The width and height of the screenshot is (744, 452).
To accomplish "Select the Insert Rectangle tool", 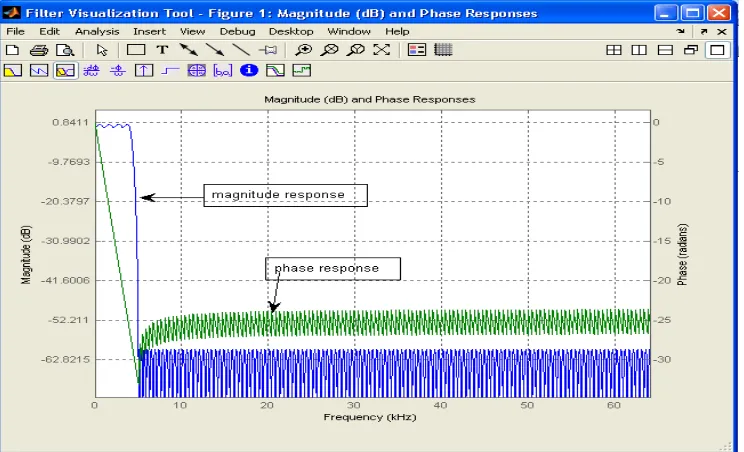I will pos(136,50).
